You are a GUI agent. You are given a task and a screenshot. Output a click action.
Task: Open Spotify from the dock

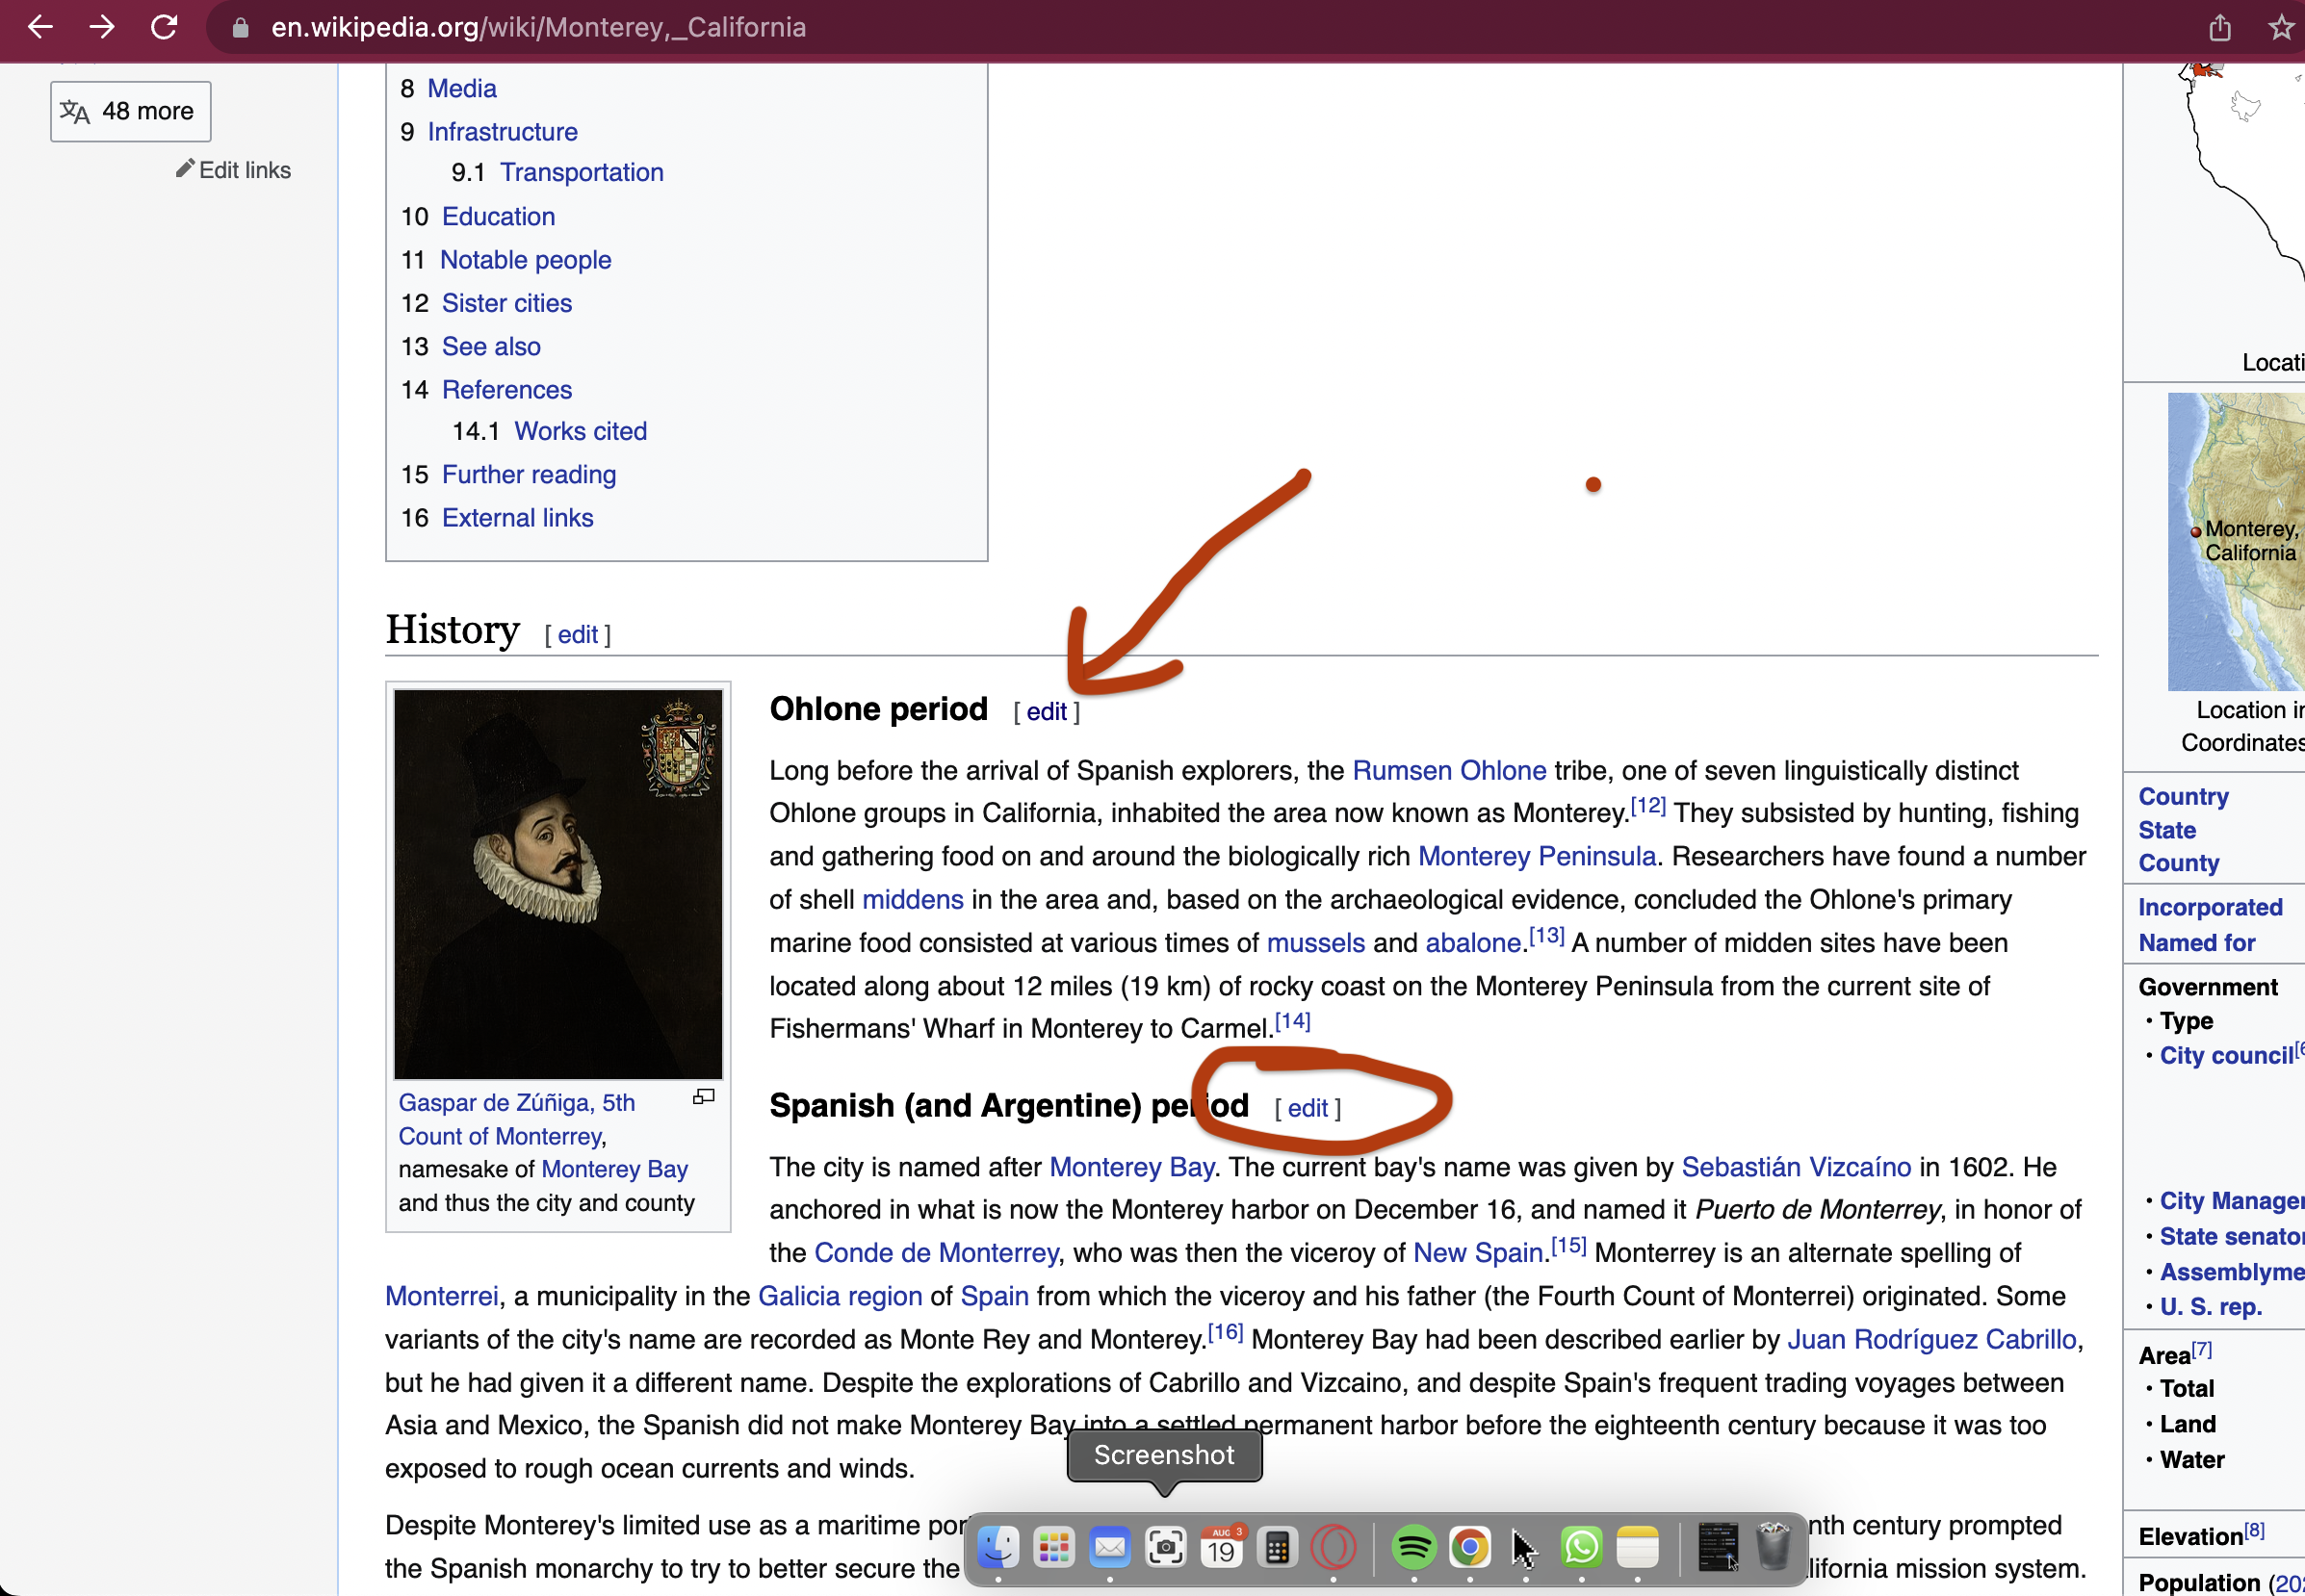pos(1413,1548)
